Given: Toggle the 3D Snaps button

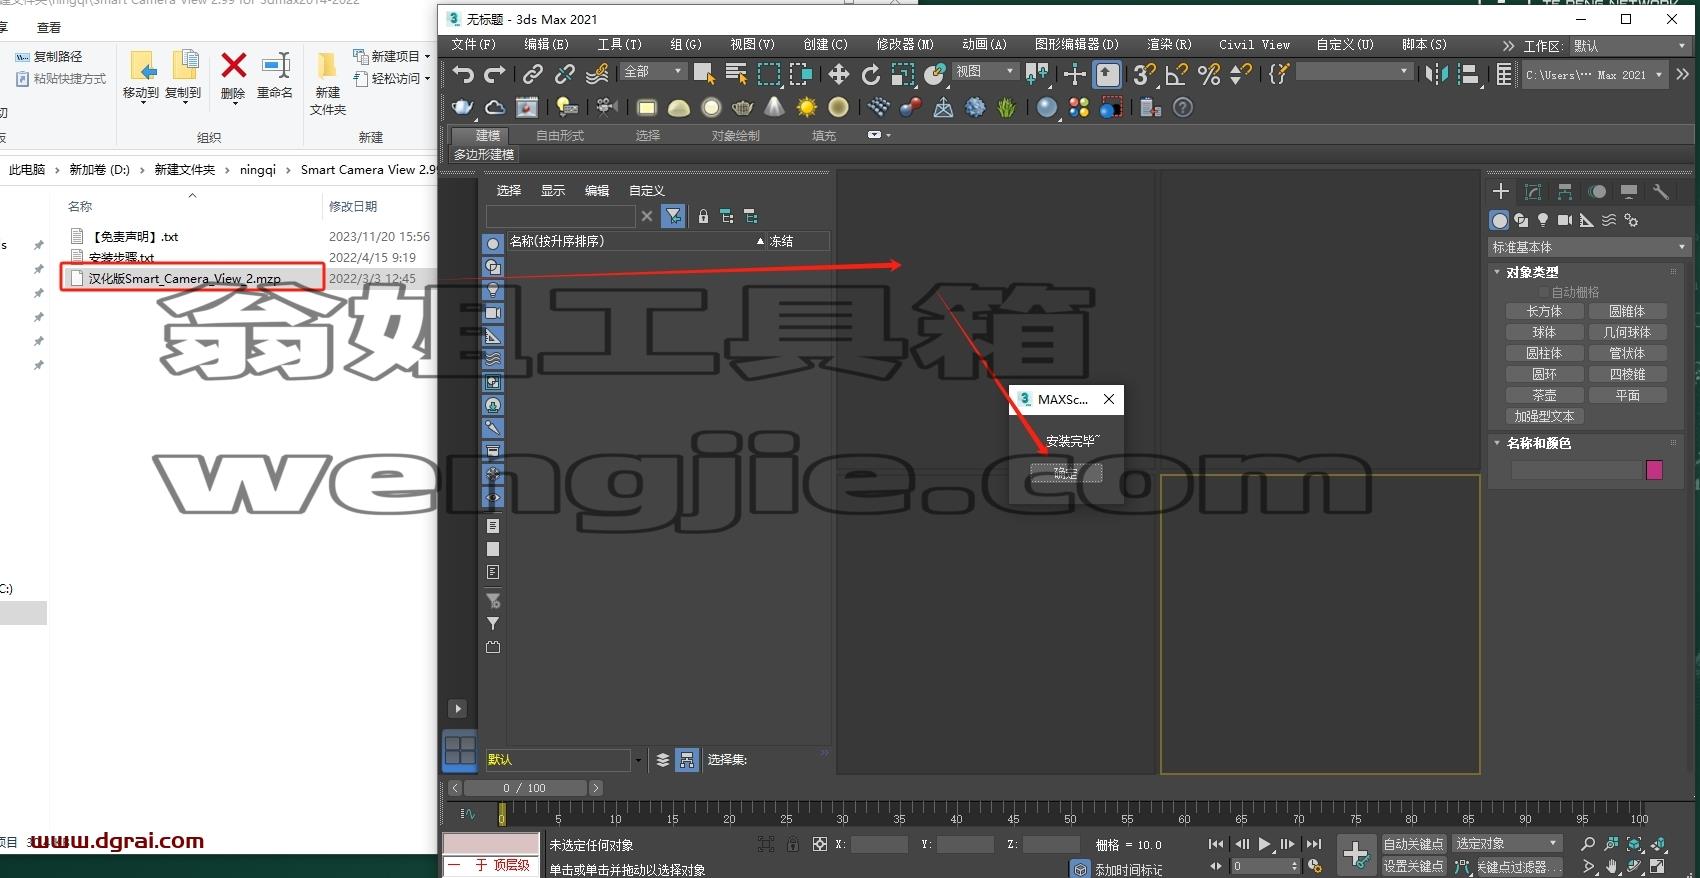Looking at the screenshot, I should pos(1144,74).
